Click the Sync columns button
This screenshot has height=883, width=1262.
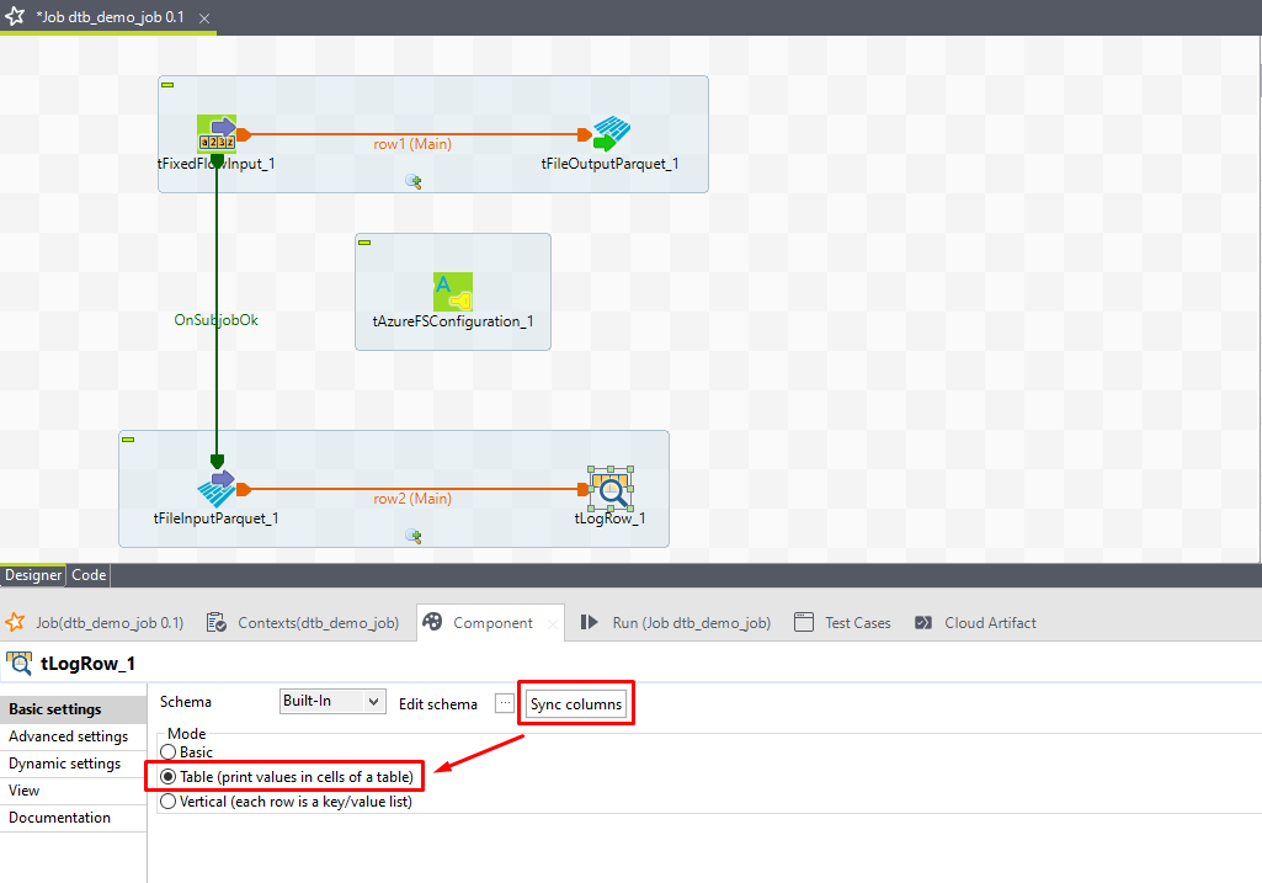click(577, 704)
